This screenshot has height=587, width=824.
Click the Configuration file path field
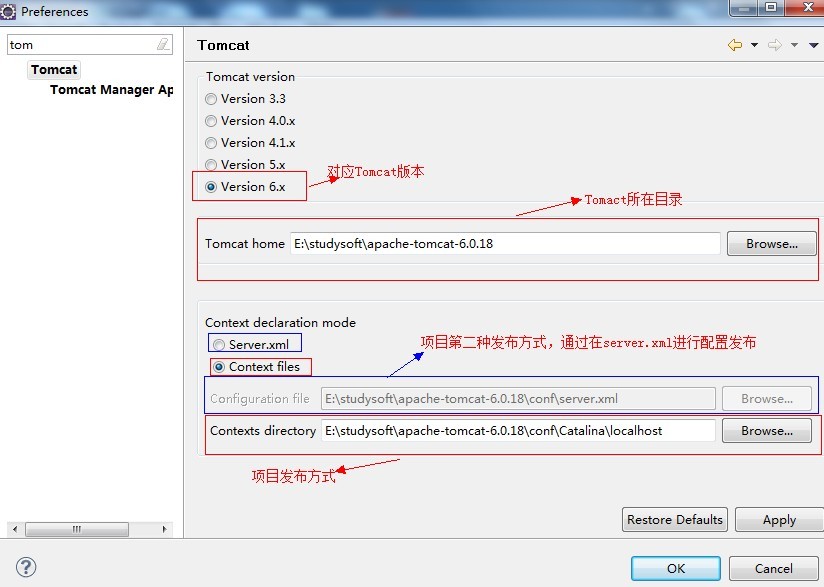click(x=518, y=399)
